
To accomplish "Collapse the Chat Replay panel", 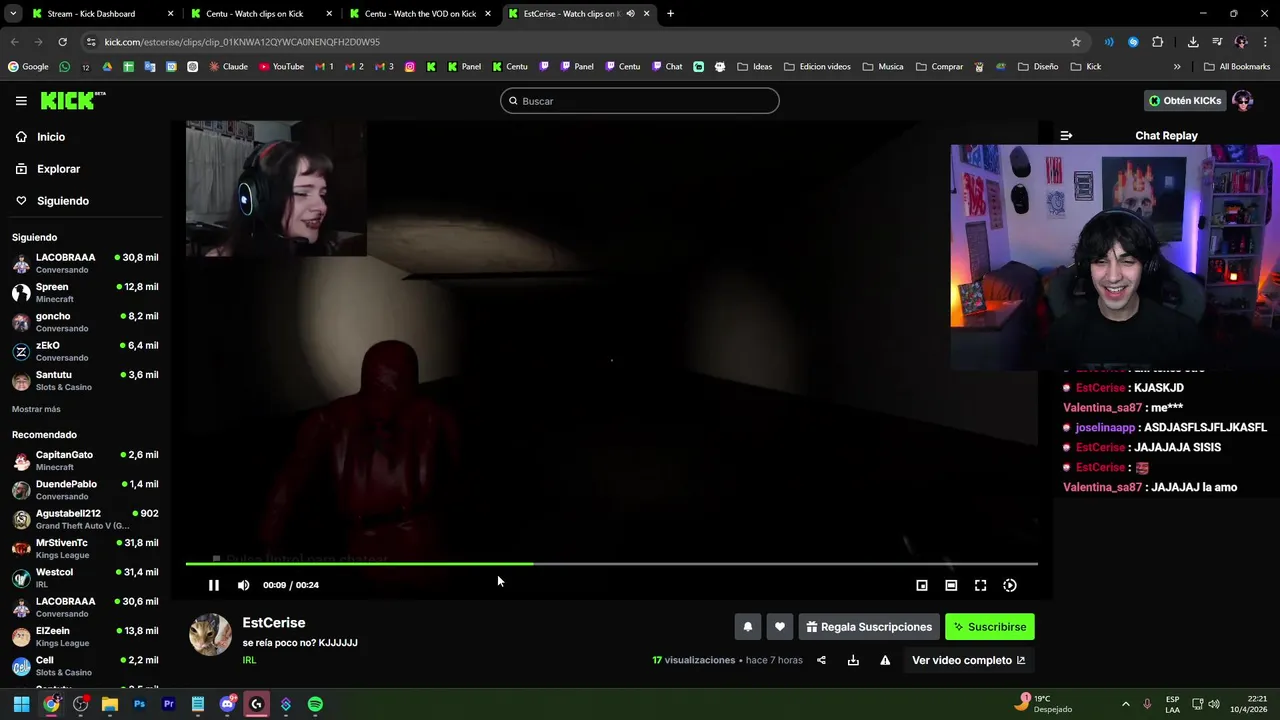I will [x=1066, y=136].
